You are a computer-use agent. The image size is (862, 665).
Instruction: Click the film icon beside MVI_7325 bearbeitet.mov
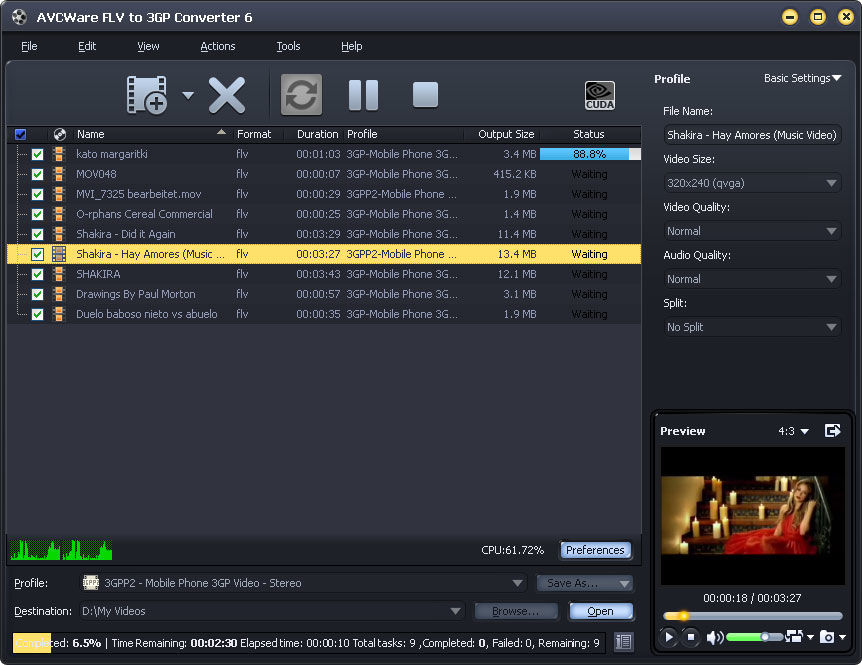pos(59,194)
